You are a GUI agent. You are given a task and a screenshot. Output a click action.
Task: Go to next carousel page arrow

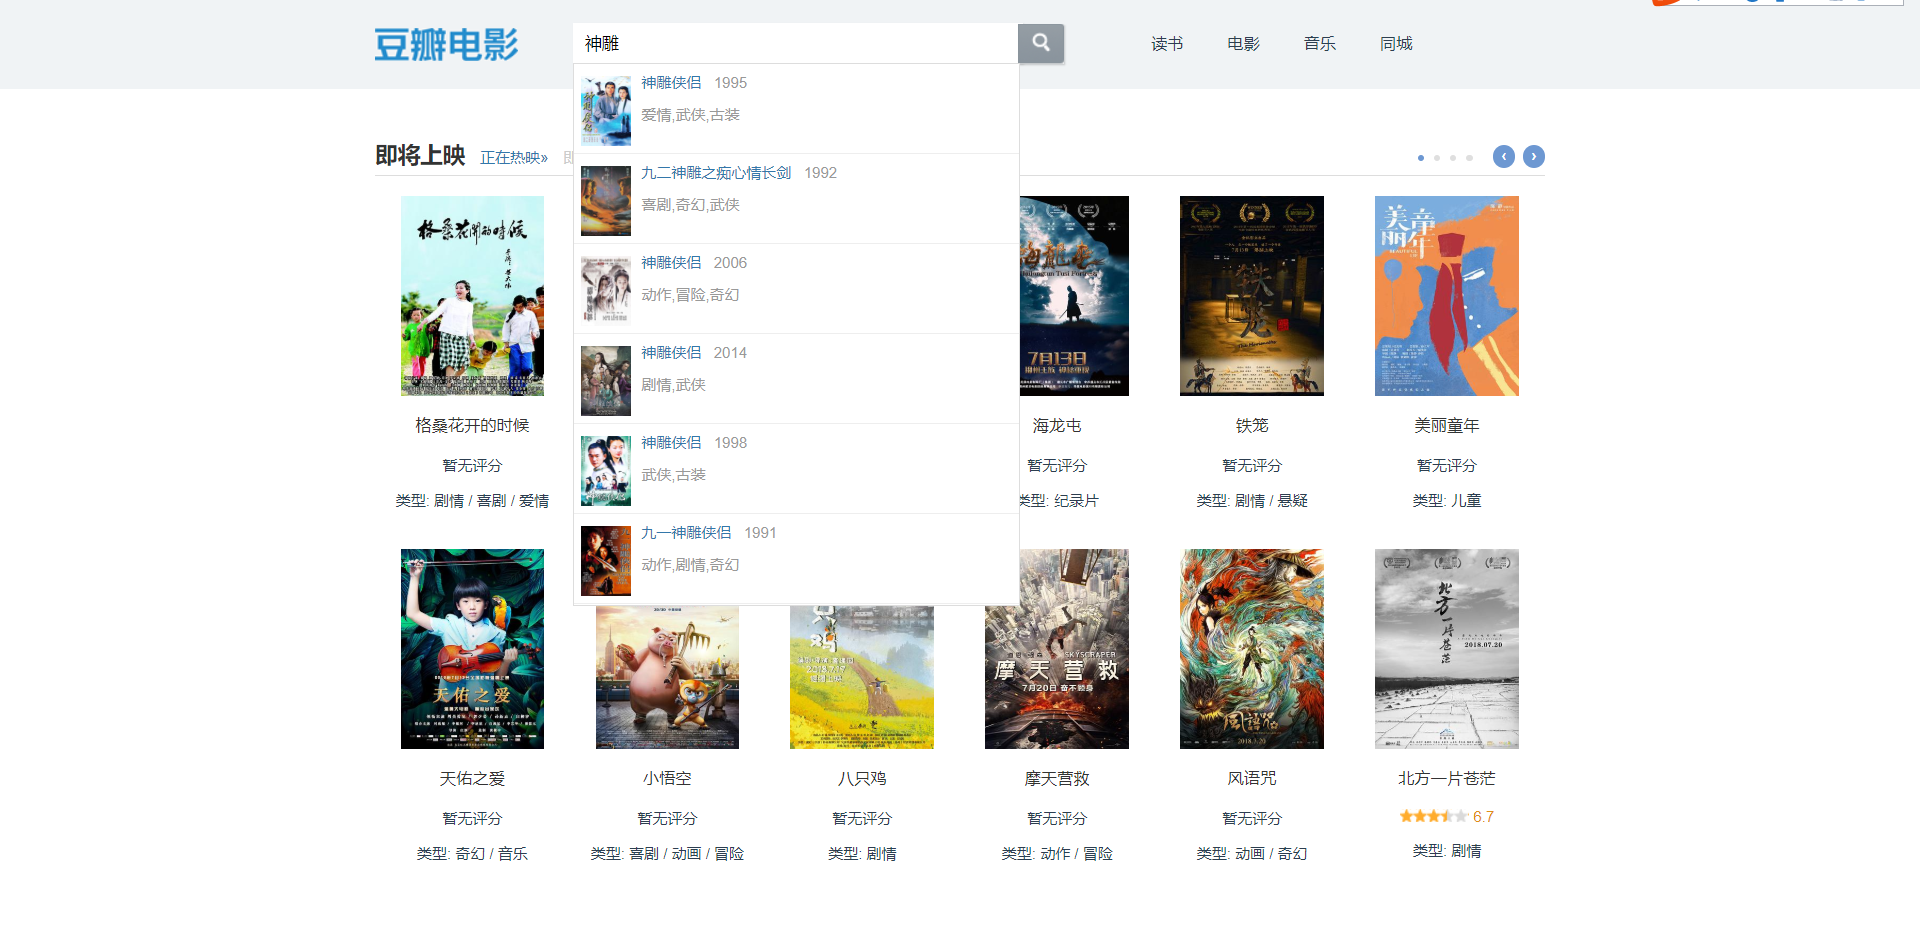pyautogui.click(x=1534, y=157)
